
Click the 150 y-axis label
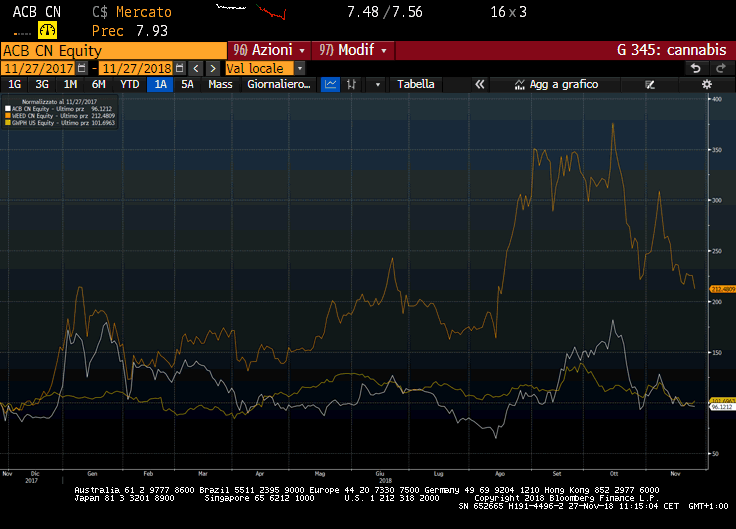tap(717, 353)
